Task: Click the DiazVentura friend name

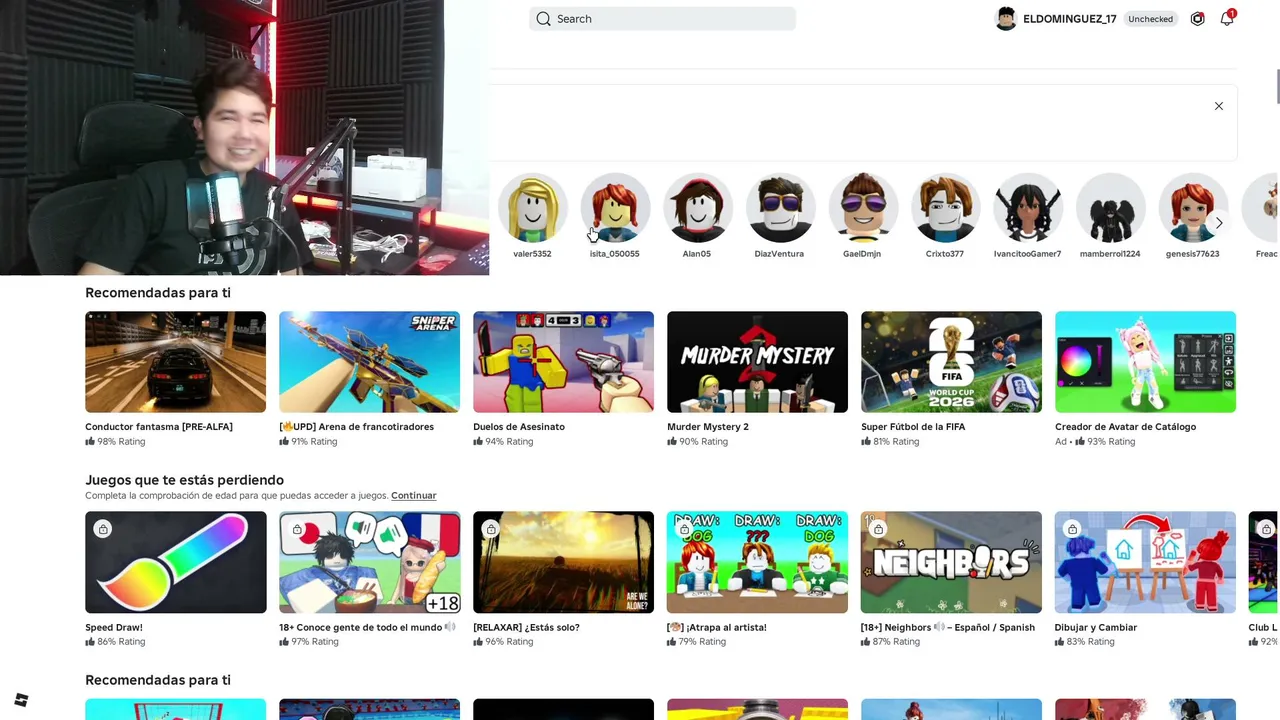Action: 779,254
